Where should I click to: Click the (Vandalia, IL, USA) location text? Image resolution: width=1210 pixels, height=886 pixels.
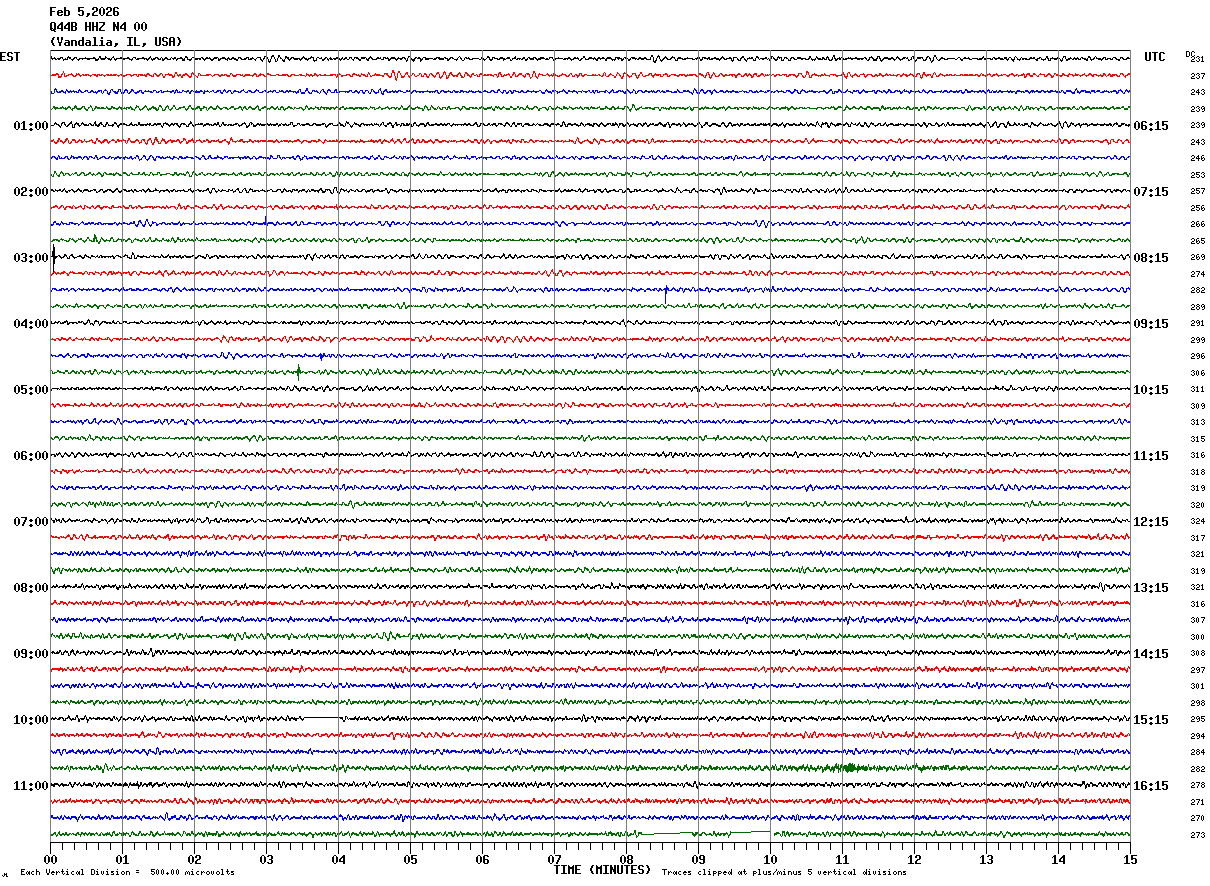[x=116, y=42]
